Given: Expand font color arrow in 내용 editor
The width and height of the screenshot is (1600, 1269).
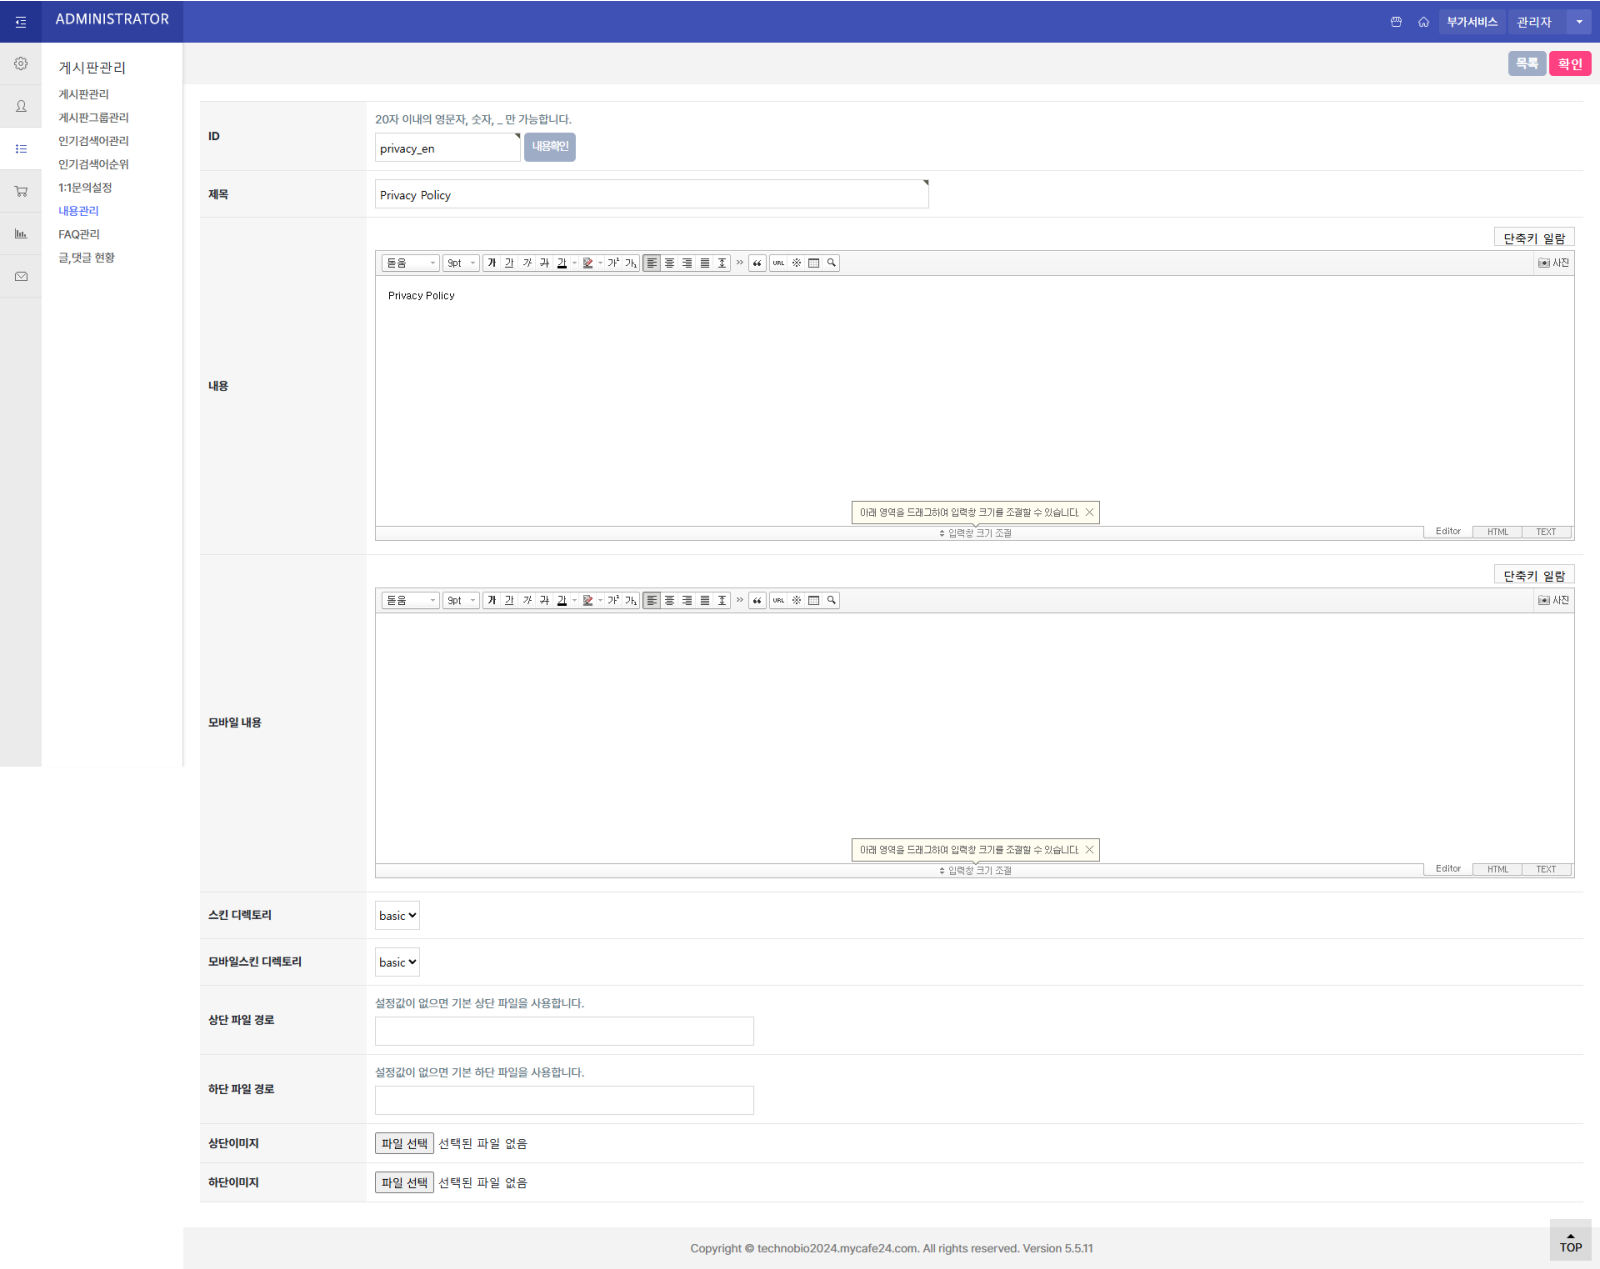Looking at the screenshot, I should [574, 263].
